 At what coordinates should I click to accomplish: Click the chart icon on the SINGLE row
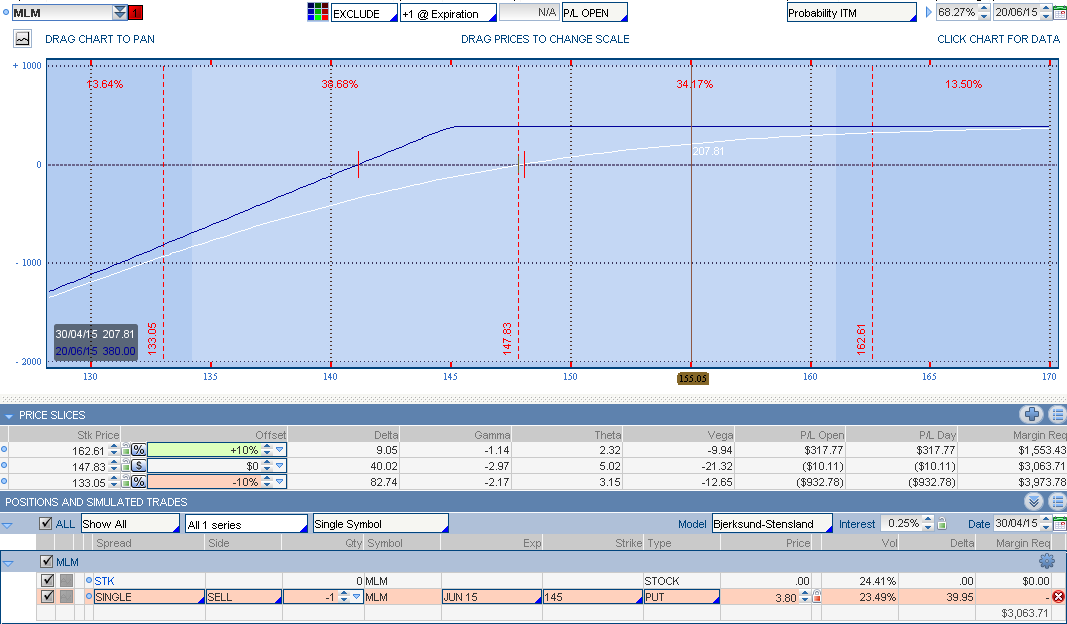pyautogui.click(x=66, y=597)
